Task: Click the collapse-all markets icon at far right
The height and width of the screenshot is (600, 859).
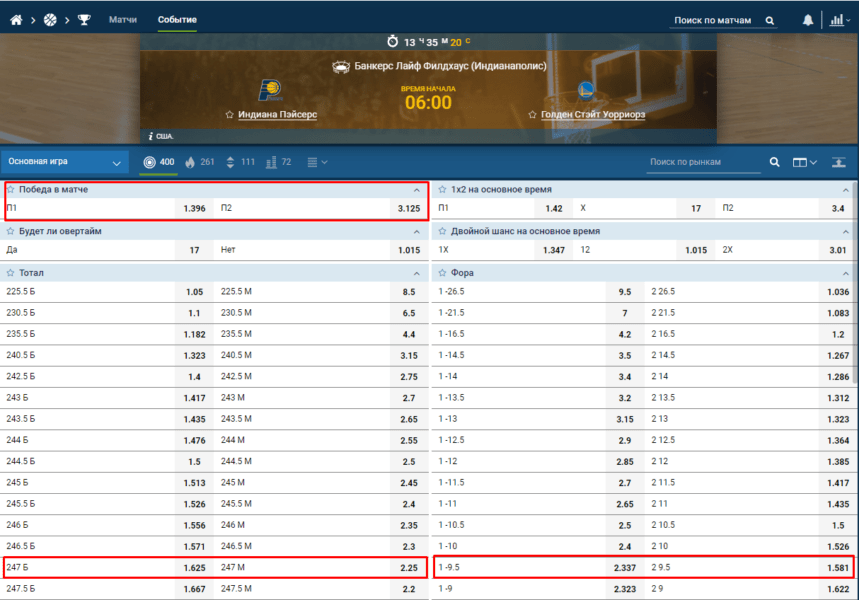Action: [838, 162]
